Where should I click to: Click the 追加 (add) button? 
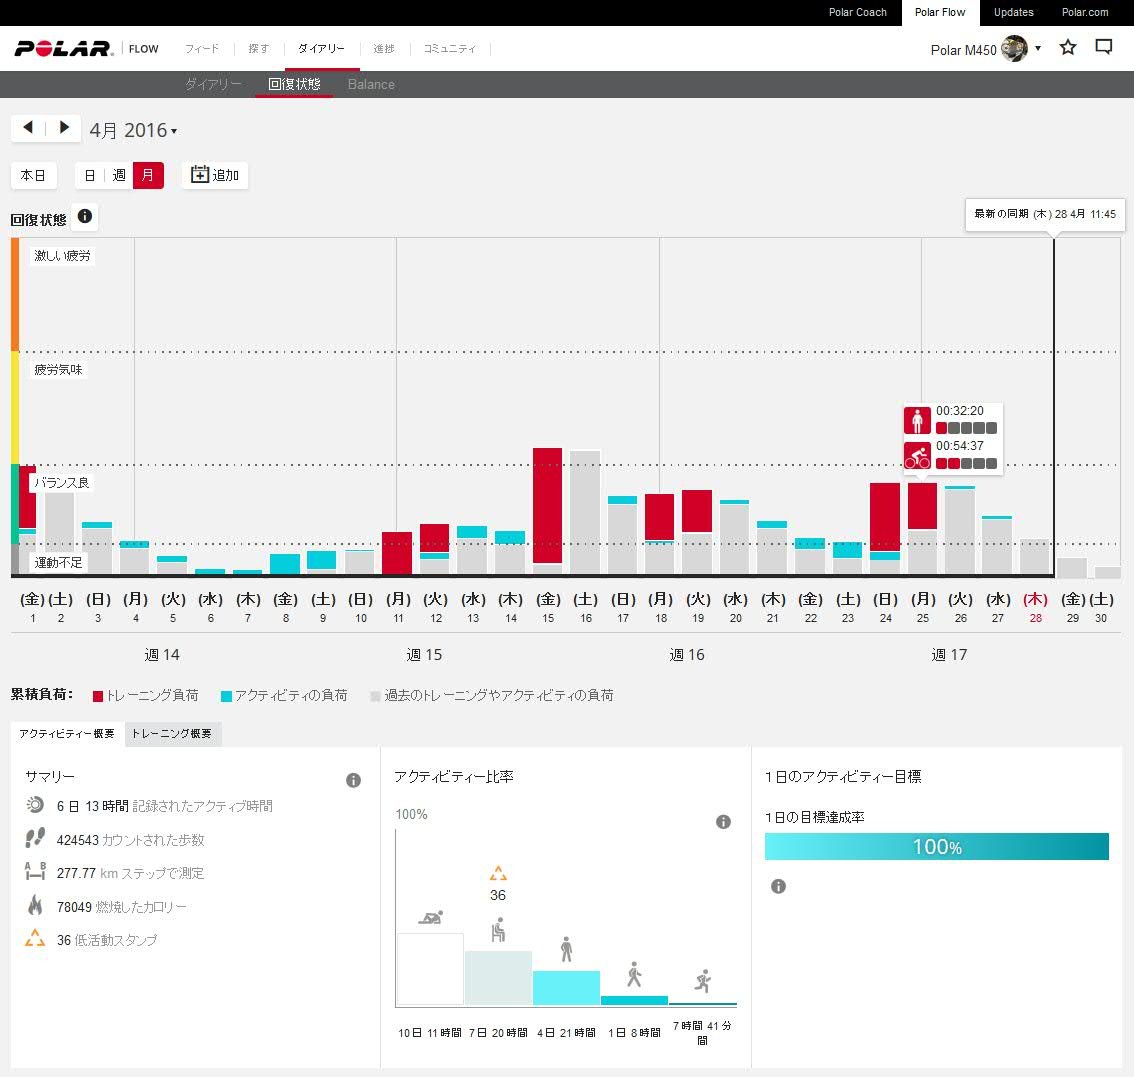[215, 176]
